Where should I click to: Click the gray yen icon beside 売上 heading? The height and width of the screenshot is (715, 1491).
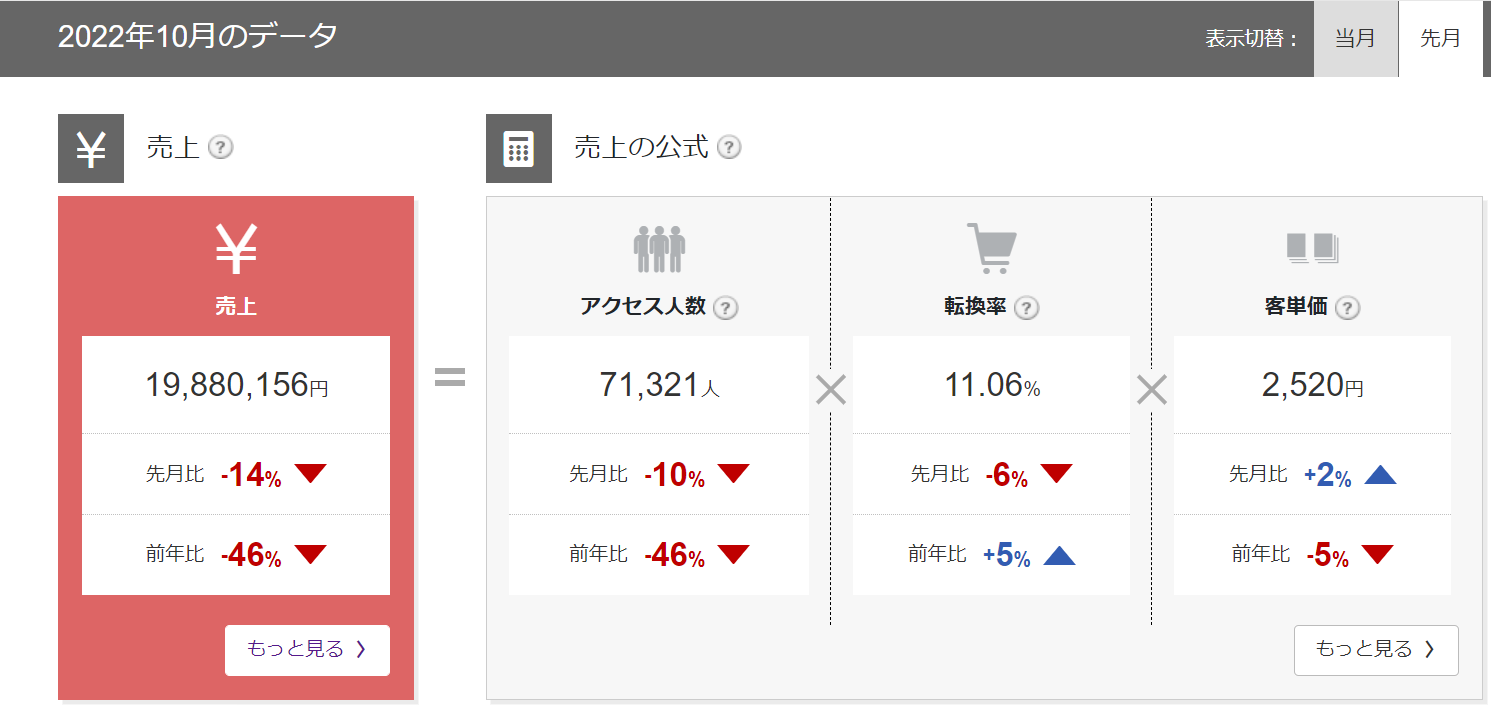91,149
